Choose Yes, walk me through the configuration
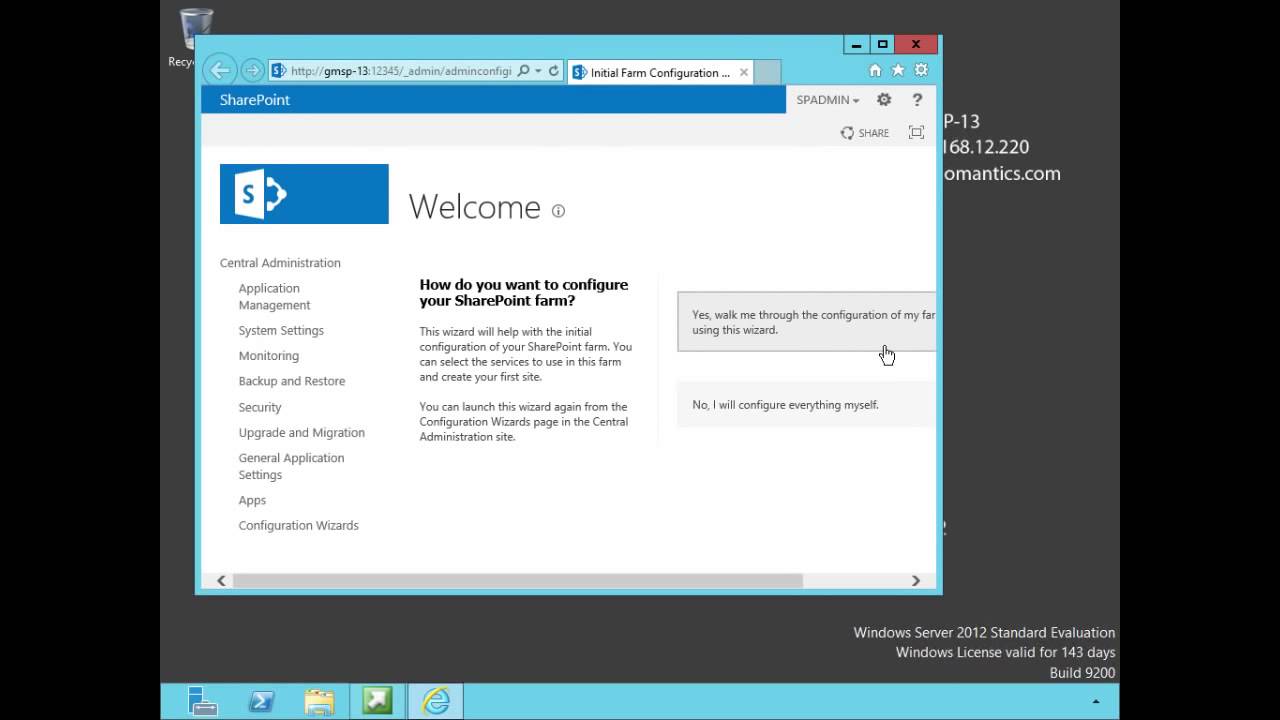The height and width of the screenshot is (720, 1280). pos(806,322)
